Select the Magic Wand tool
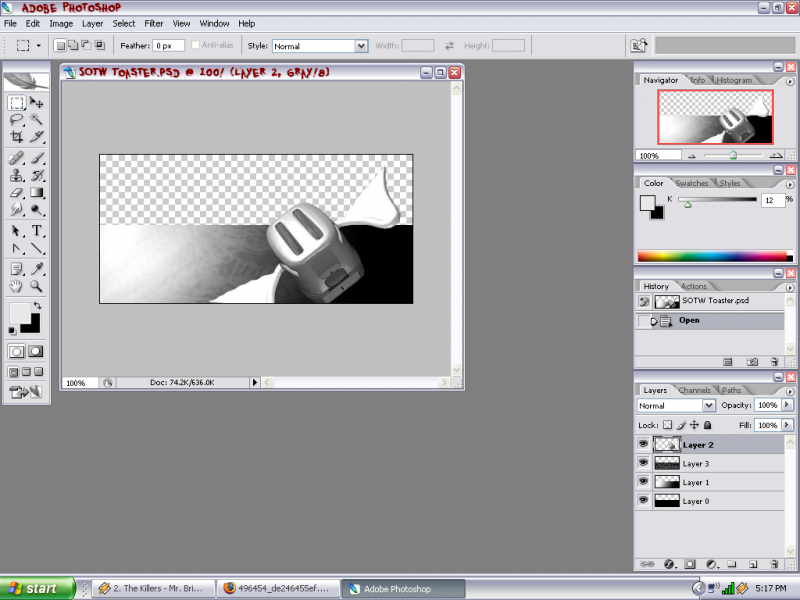This screenshot has height=600, width=800. click(37, 119)
